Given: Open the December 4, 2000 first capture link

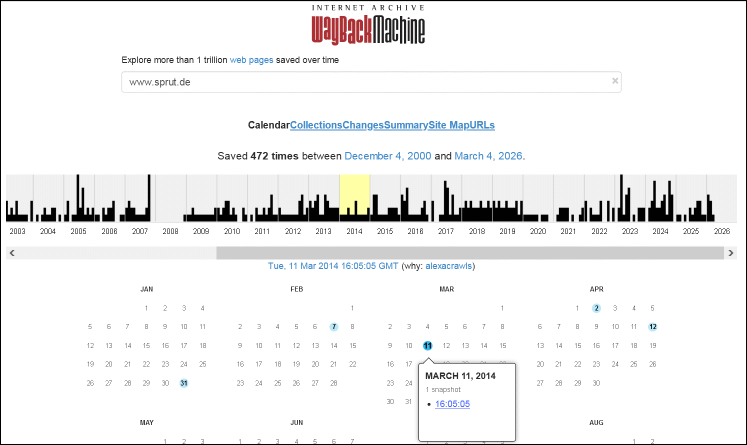Looking at the screenshot, I should click(387, 156).
